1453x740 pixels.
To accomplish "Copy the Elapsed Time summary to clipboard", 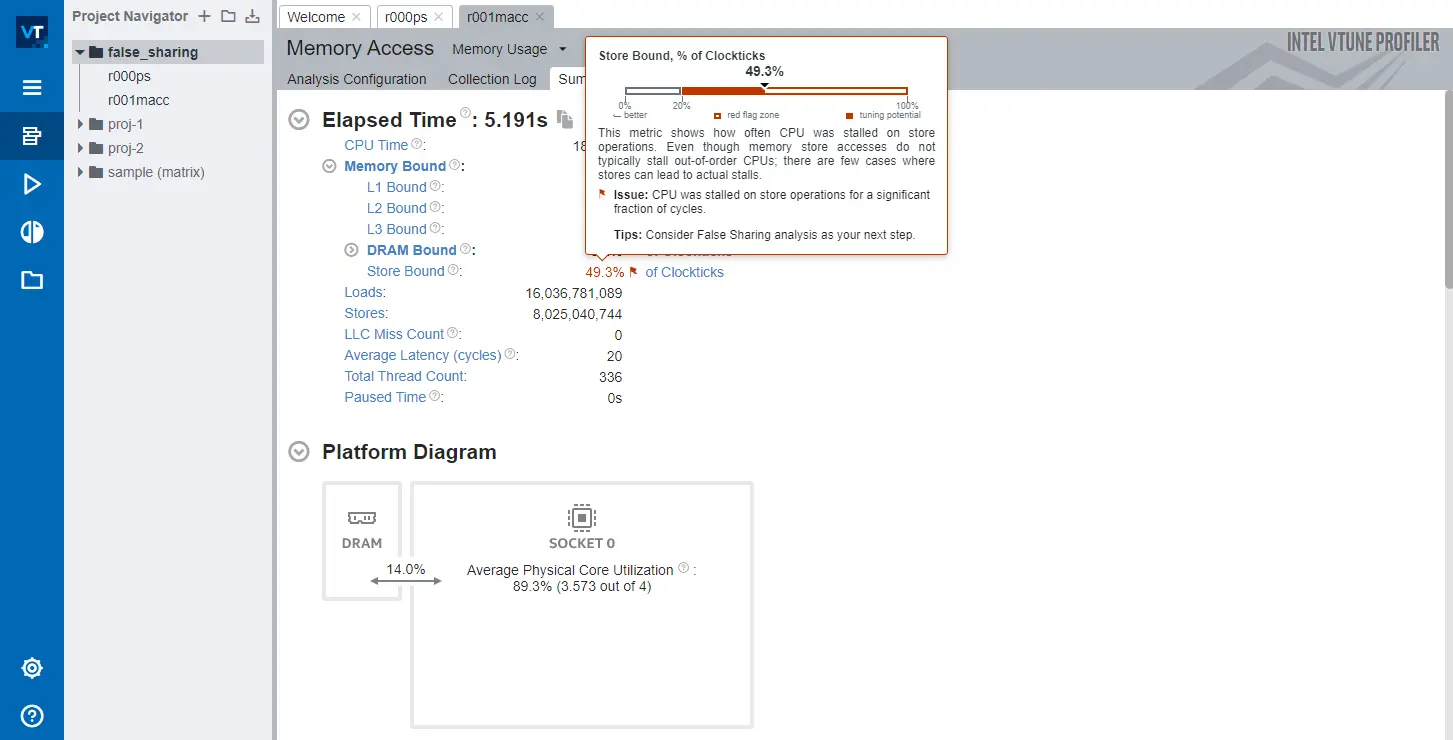I will tap(565, 119).
